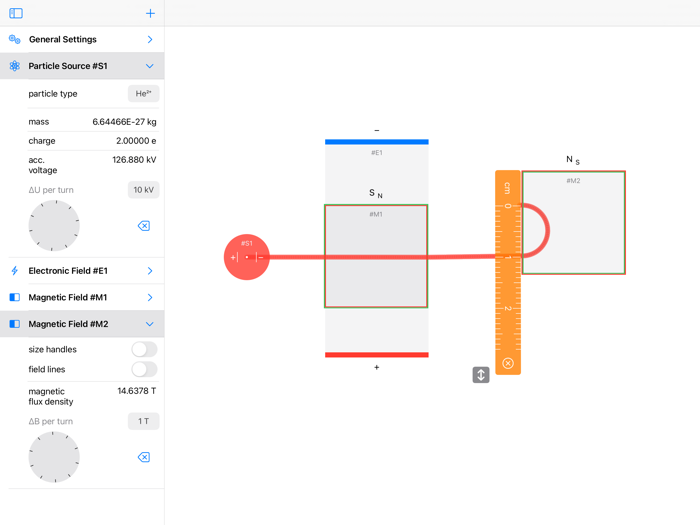The image size is (700, 525).
Task: Select Particle Source #S1 row
Action: pos(82,66)
